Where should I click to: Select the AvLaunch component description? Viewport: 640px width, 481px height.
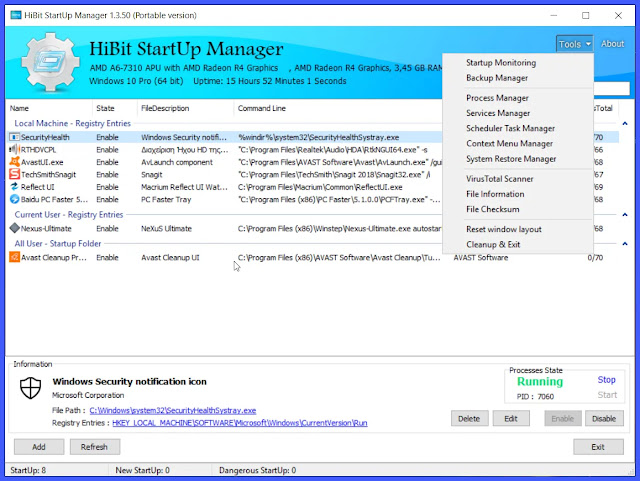(x=177, y=162)
